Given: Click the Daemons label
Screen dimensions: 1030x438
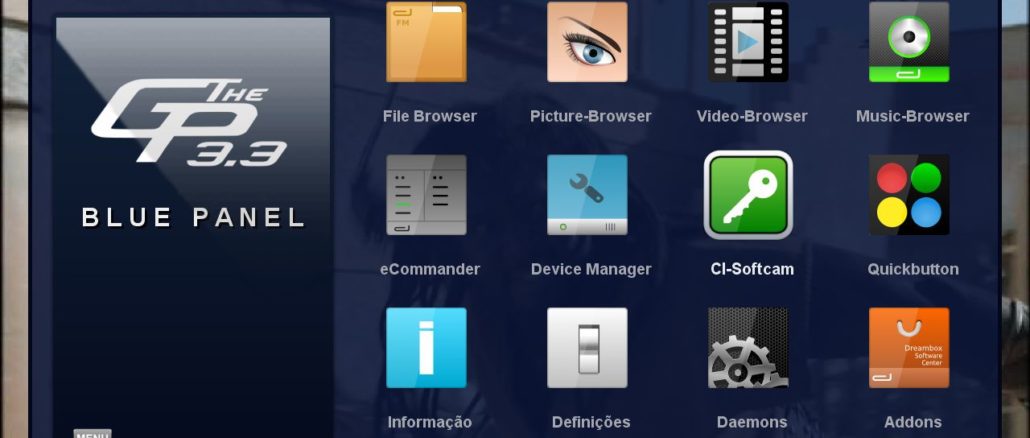Looking at the screenshot, I should pos(752,422).
